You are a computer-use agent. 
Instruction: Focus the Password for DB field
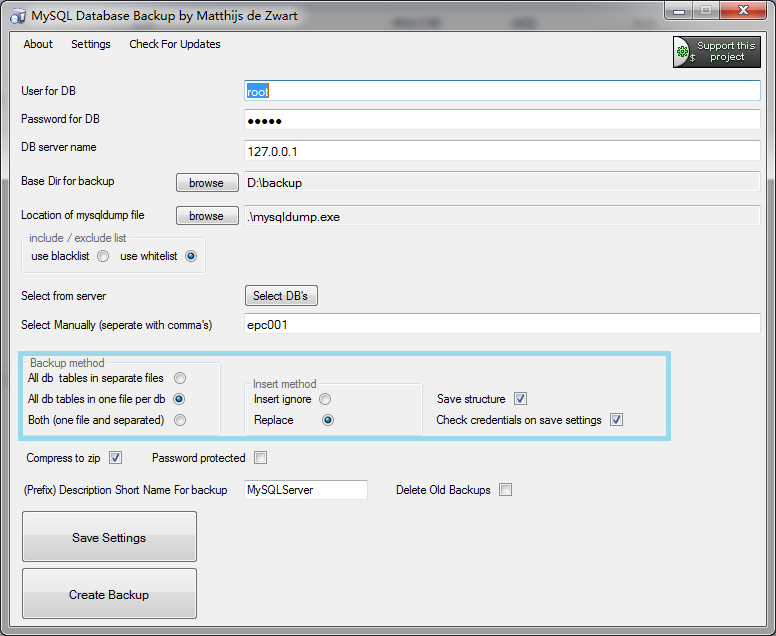[x=502, y=120]
